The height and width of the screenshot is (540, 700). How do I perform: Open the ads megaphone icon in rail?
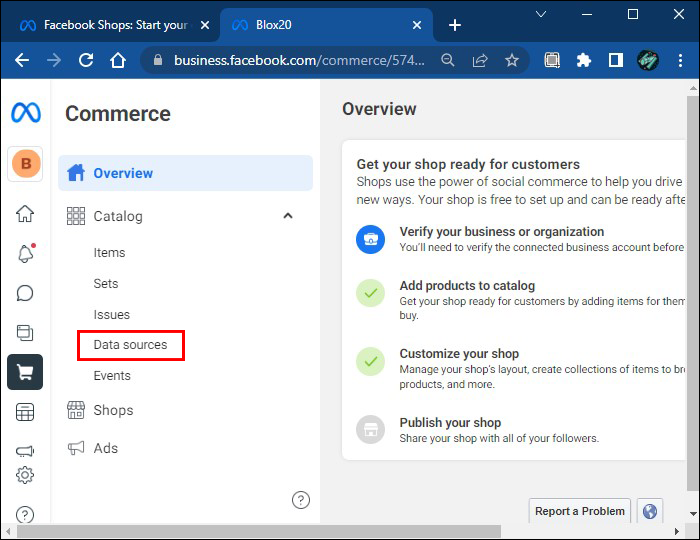pyautogui.click(x=25, y=450)
